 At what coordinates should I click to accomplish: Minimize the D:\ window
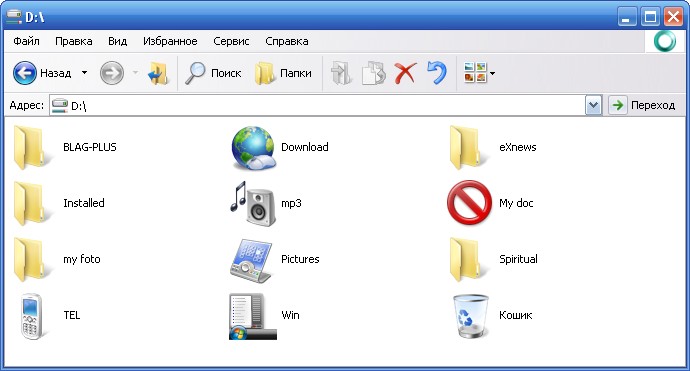pyautogui.click(x=627, y=17)
